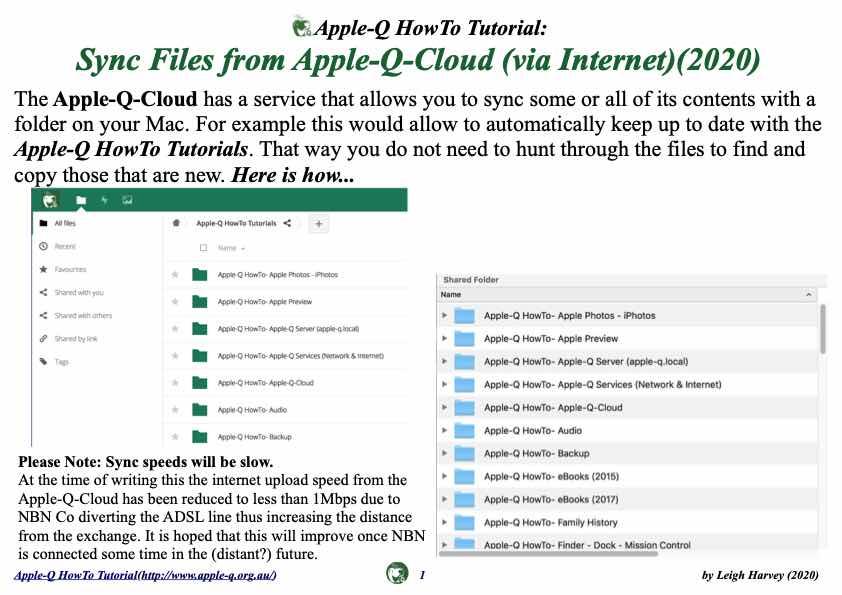Click green folder icon of Apple Photos - iPhotos

pos(200,274)
